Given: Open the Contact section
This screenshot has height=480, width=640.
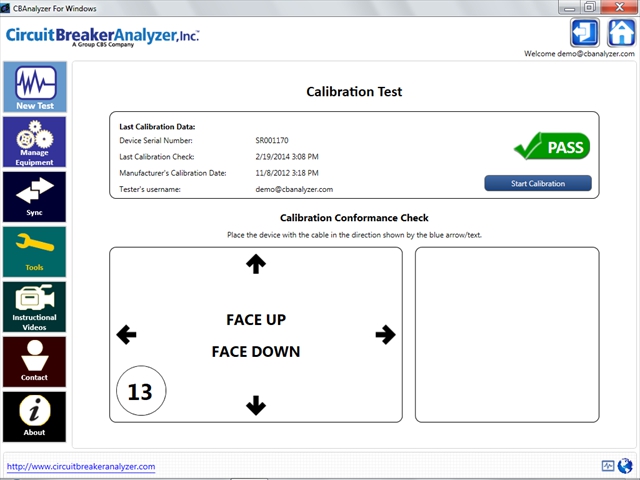Looking at the screenshot, I should pyautogui.click(x=35, y=362).
